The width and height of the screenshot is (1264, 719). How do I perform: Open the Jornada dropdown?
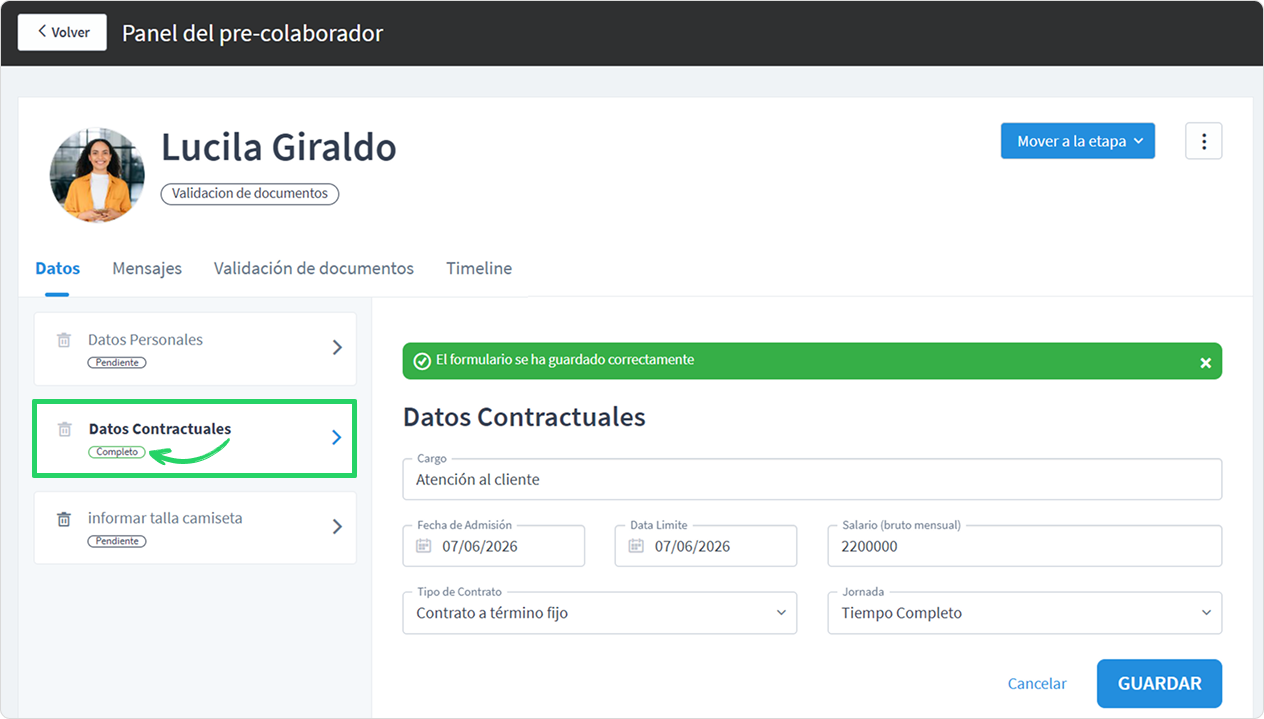click(x=1025, y=613)
